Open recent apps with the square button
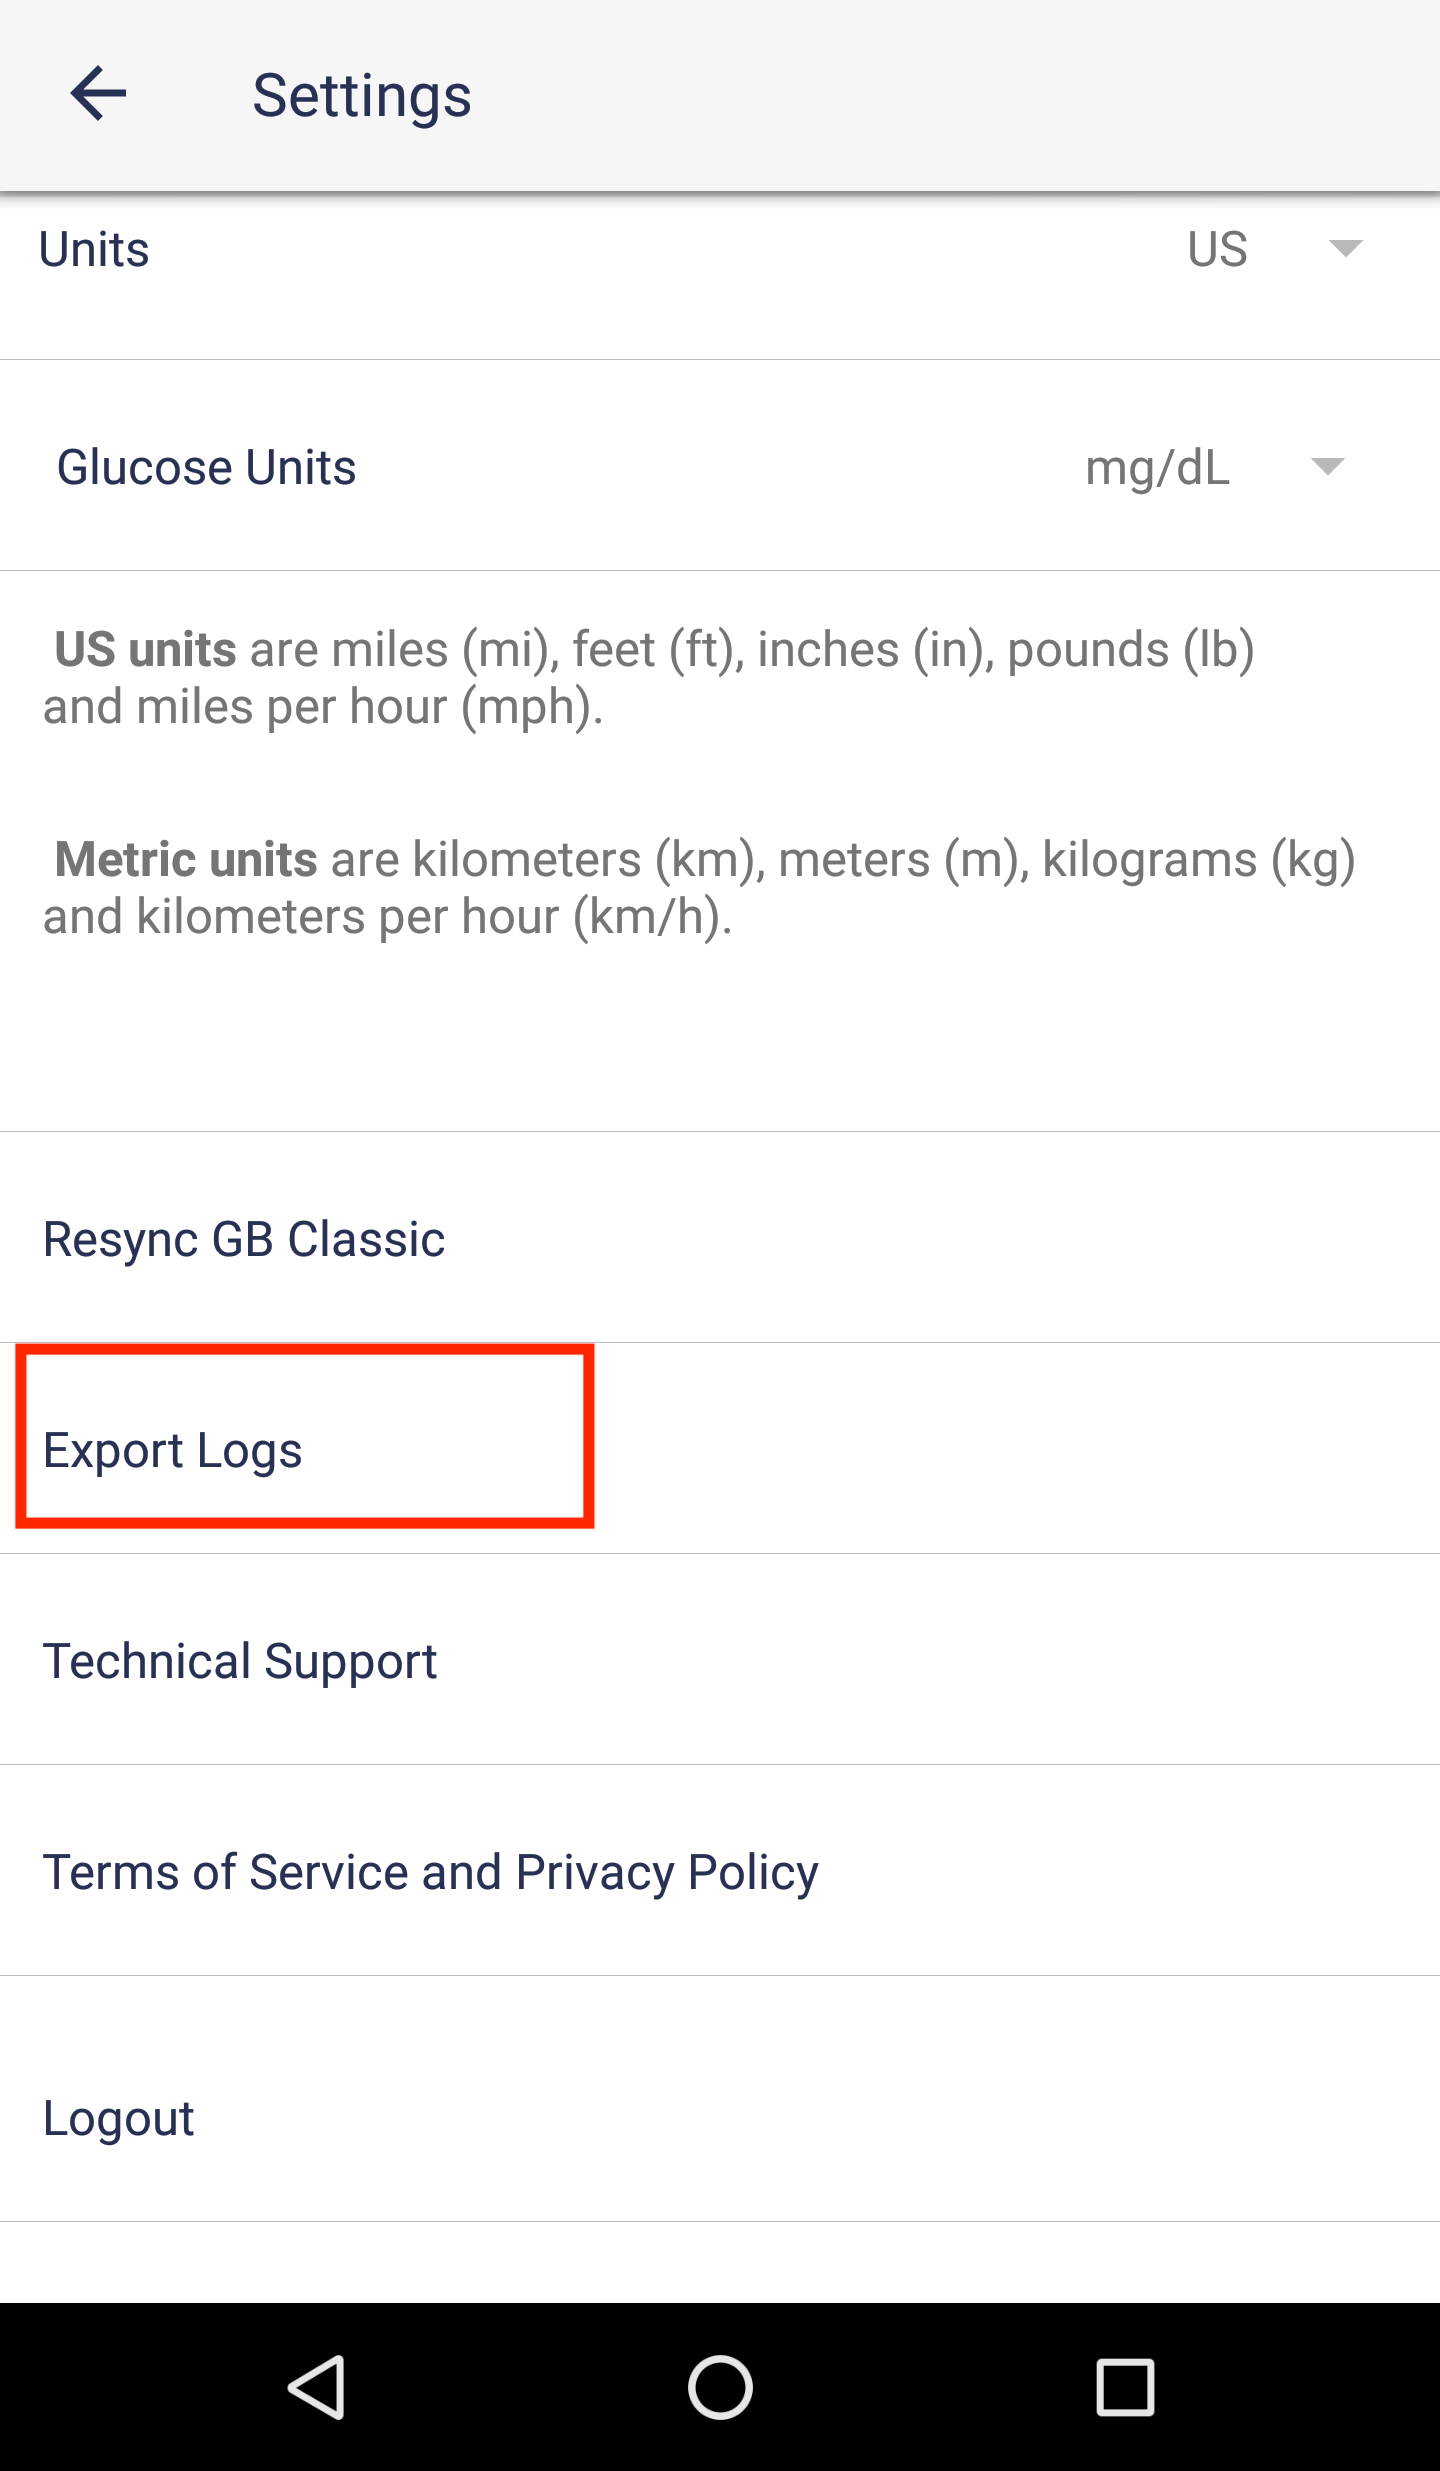This screenshot has width=1440, height=2471. point(1125,2387)
